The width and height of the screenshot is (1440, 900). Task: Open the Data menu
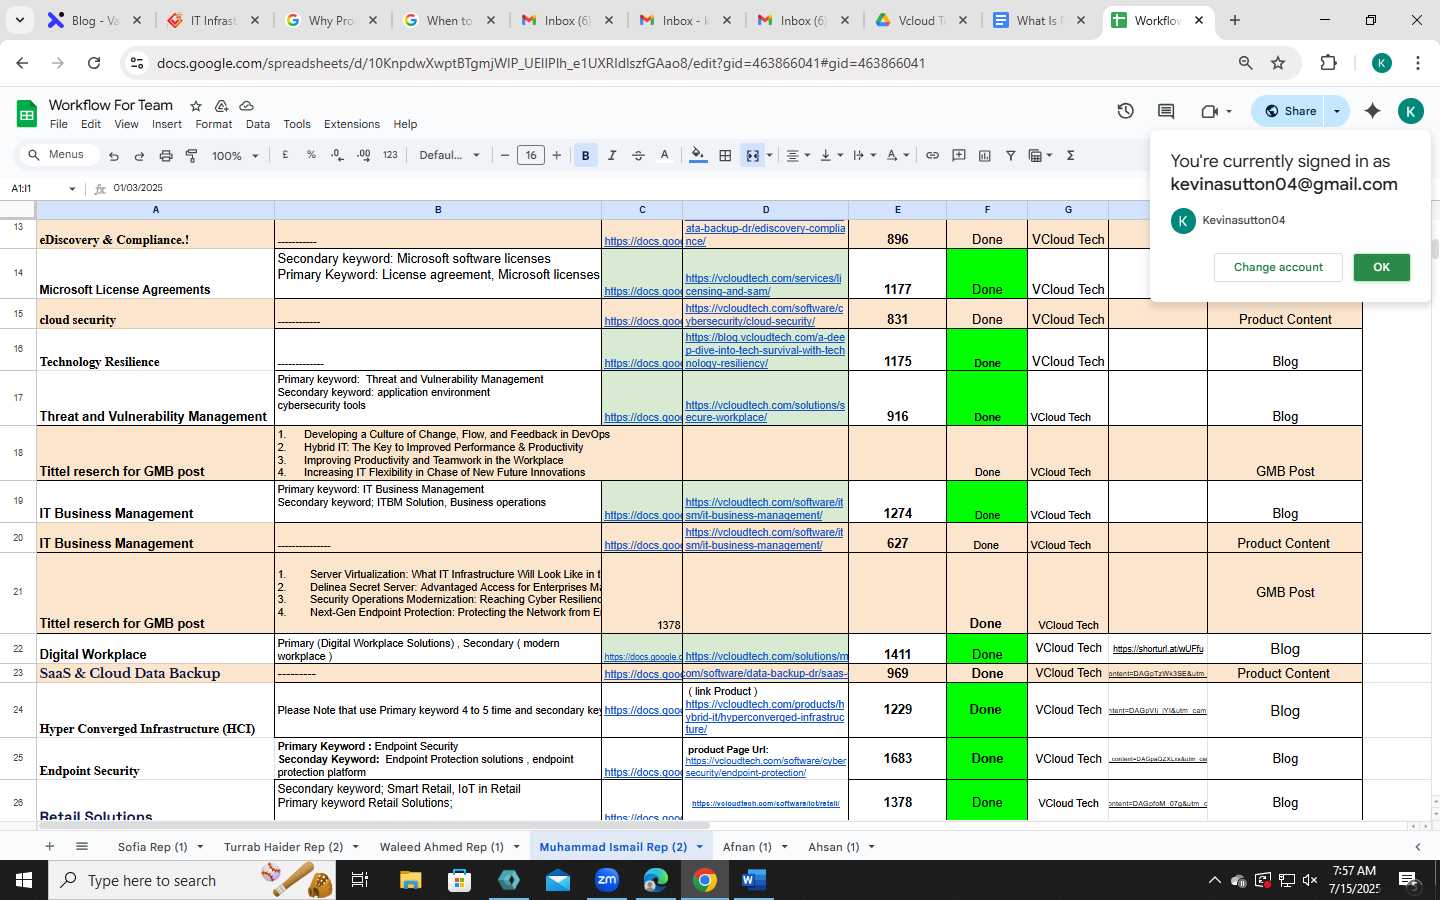pos(258,124)
